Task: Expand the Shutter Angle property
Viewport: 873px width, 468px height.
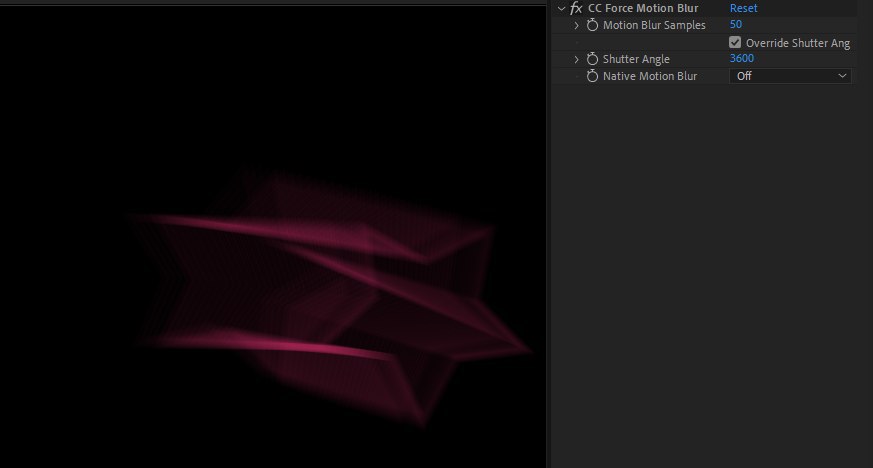Action: pos(577,59)
